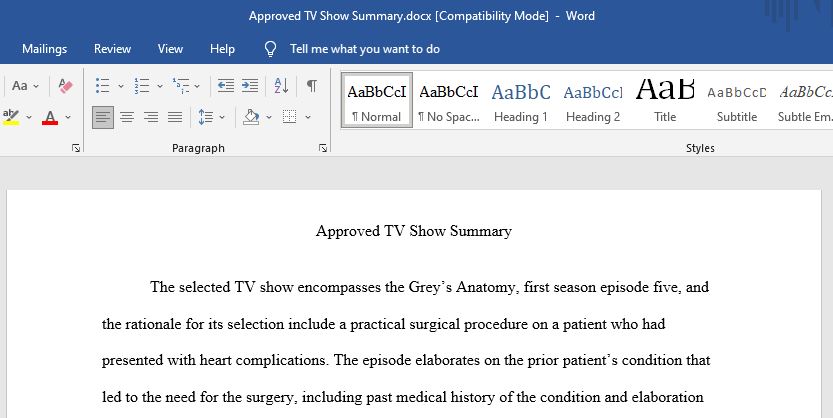Open Paragraph settings dialog launcher
The image size is (833, 418).
pos(322,149)
